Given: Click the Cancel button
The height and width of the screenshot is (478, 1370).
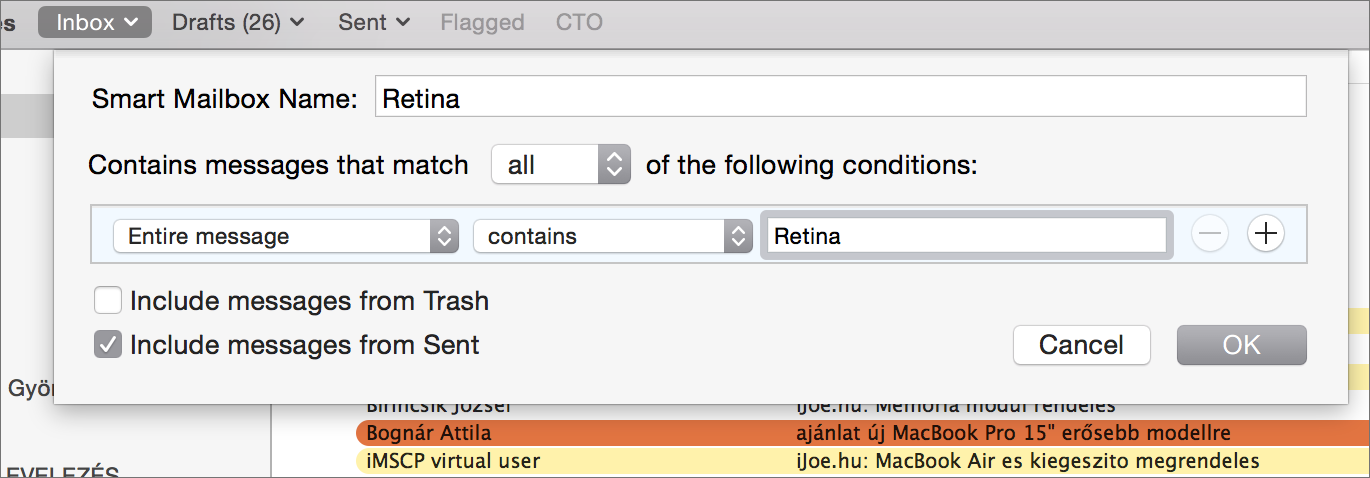Looking at the screenshot, I should tap(1081, 345).
